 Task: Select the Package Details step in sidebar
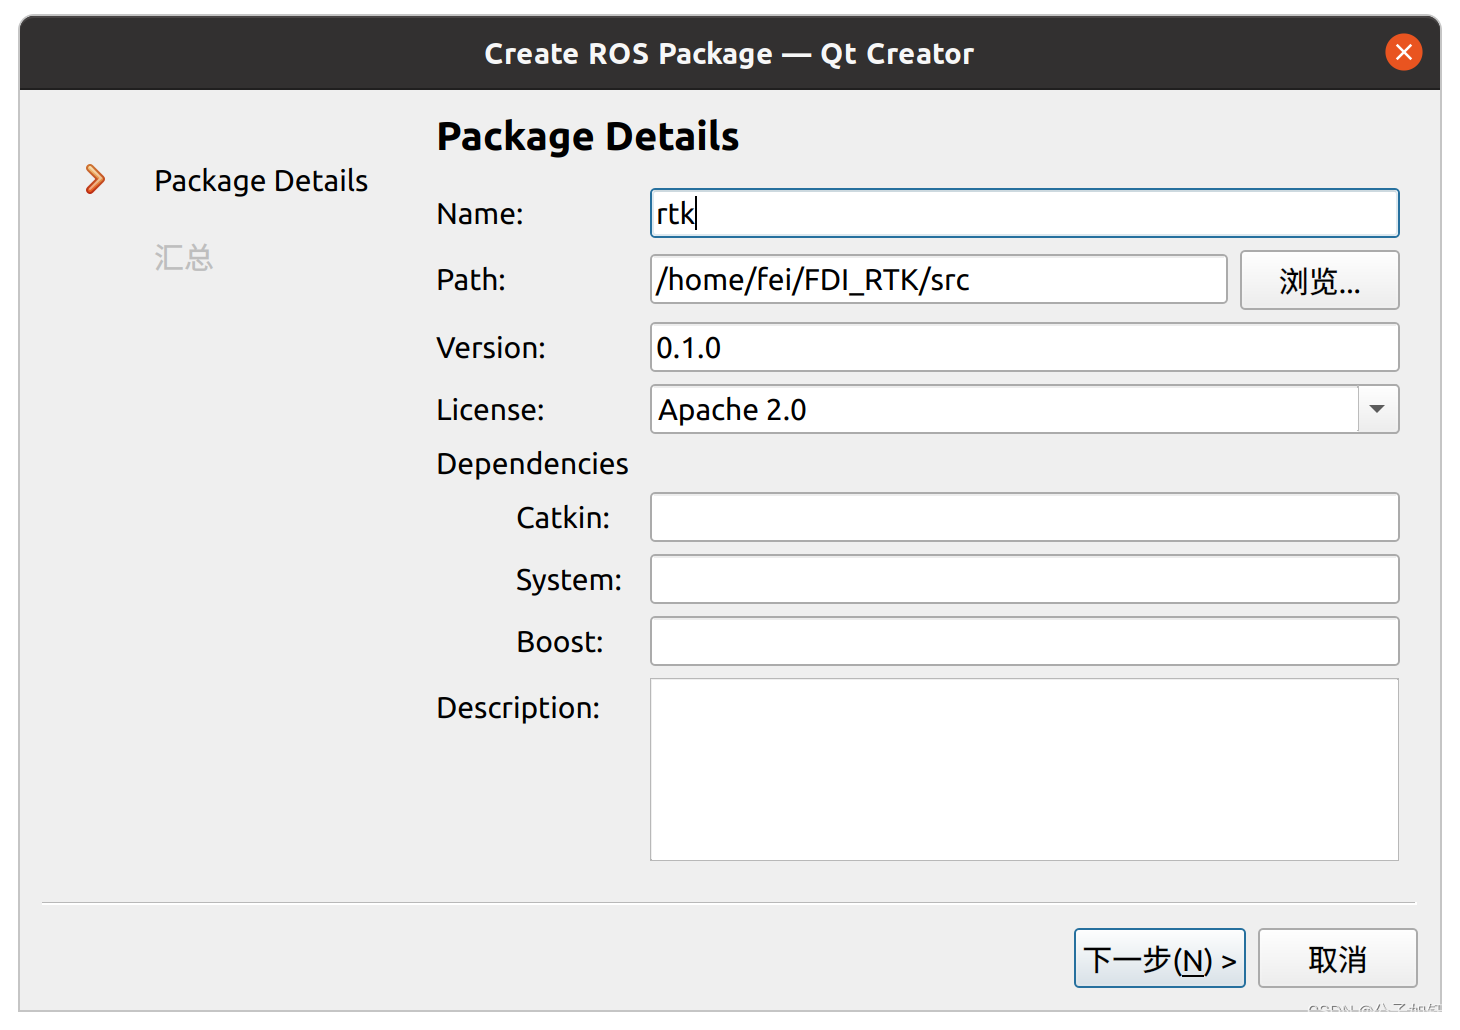(x=260, y=181)
